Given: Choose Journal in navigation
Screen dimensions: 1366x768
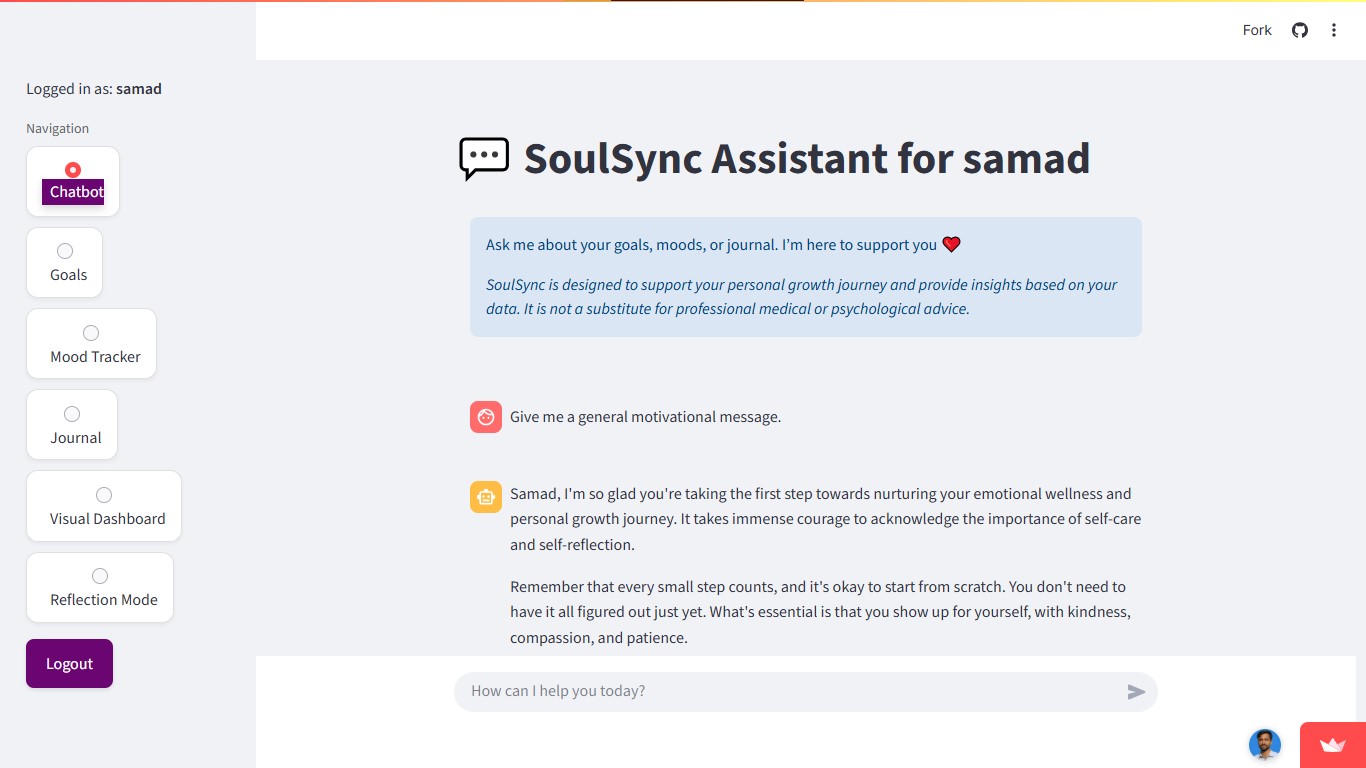Looking at the screenshot, I should tap(72, 414).
